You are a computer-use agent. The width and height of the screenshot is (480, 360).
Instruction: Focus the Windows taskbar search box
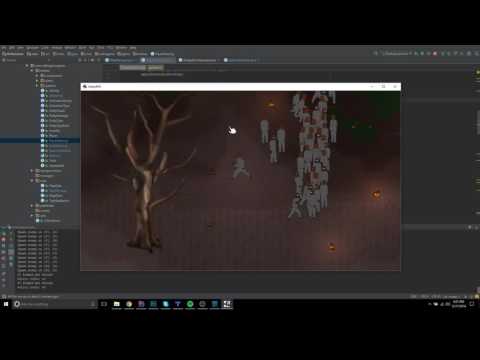[55, 304]
